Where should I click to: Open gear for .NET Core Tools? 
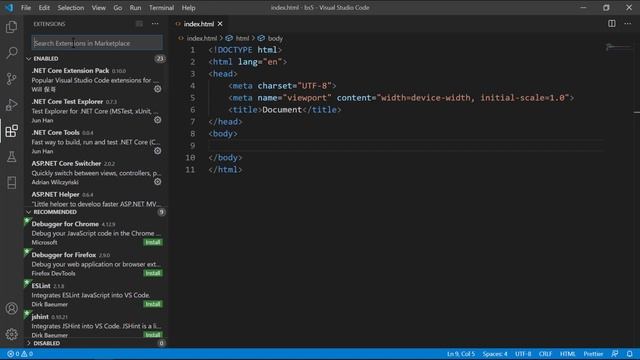[158, 151]
